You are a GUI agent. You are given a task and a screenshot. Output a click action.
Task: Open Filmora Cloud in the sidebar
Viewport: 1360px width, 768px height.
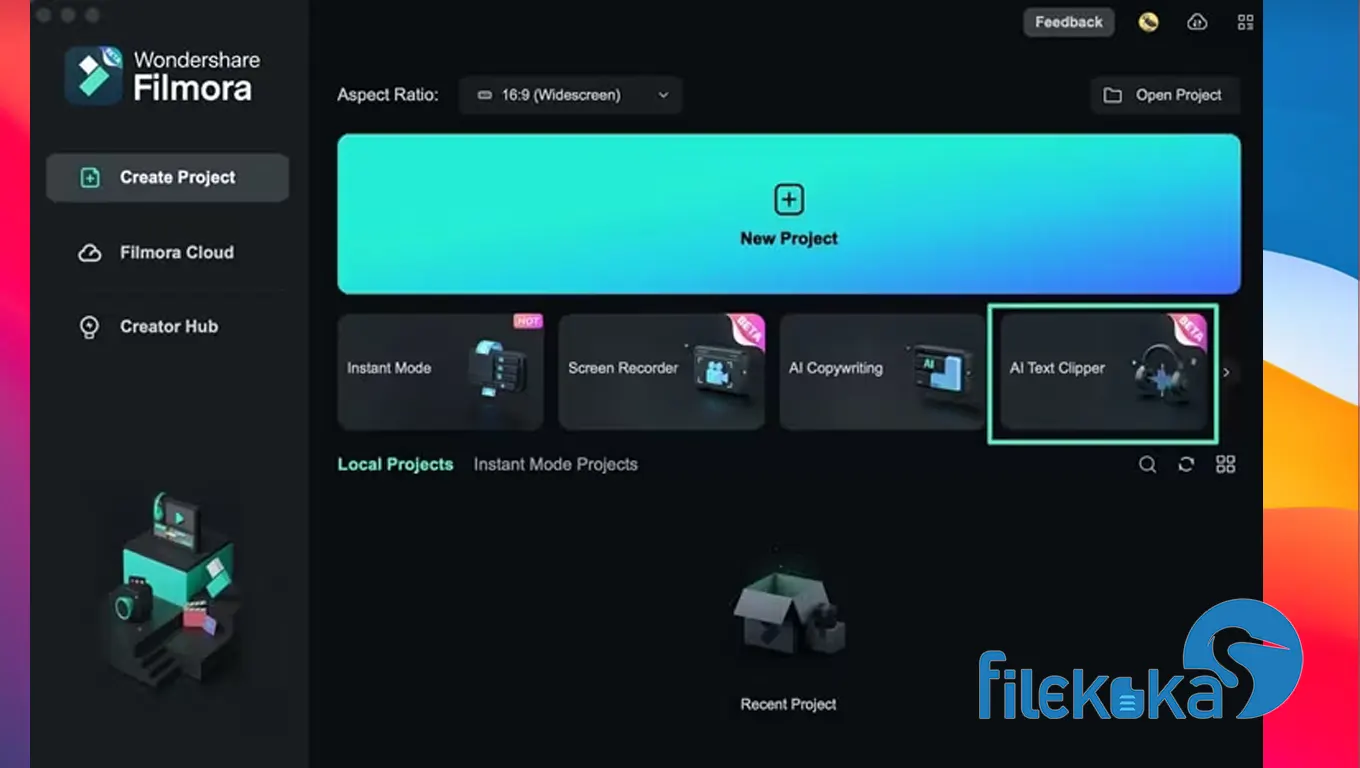[168, 253]
